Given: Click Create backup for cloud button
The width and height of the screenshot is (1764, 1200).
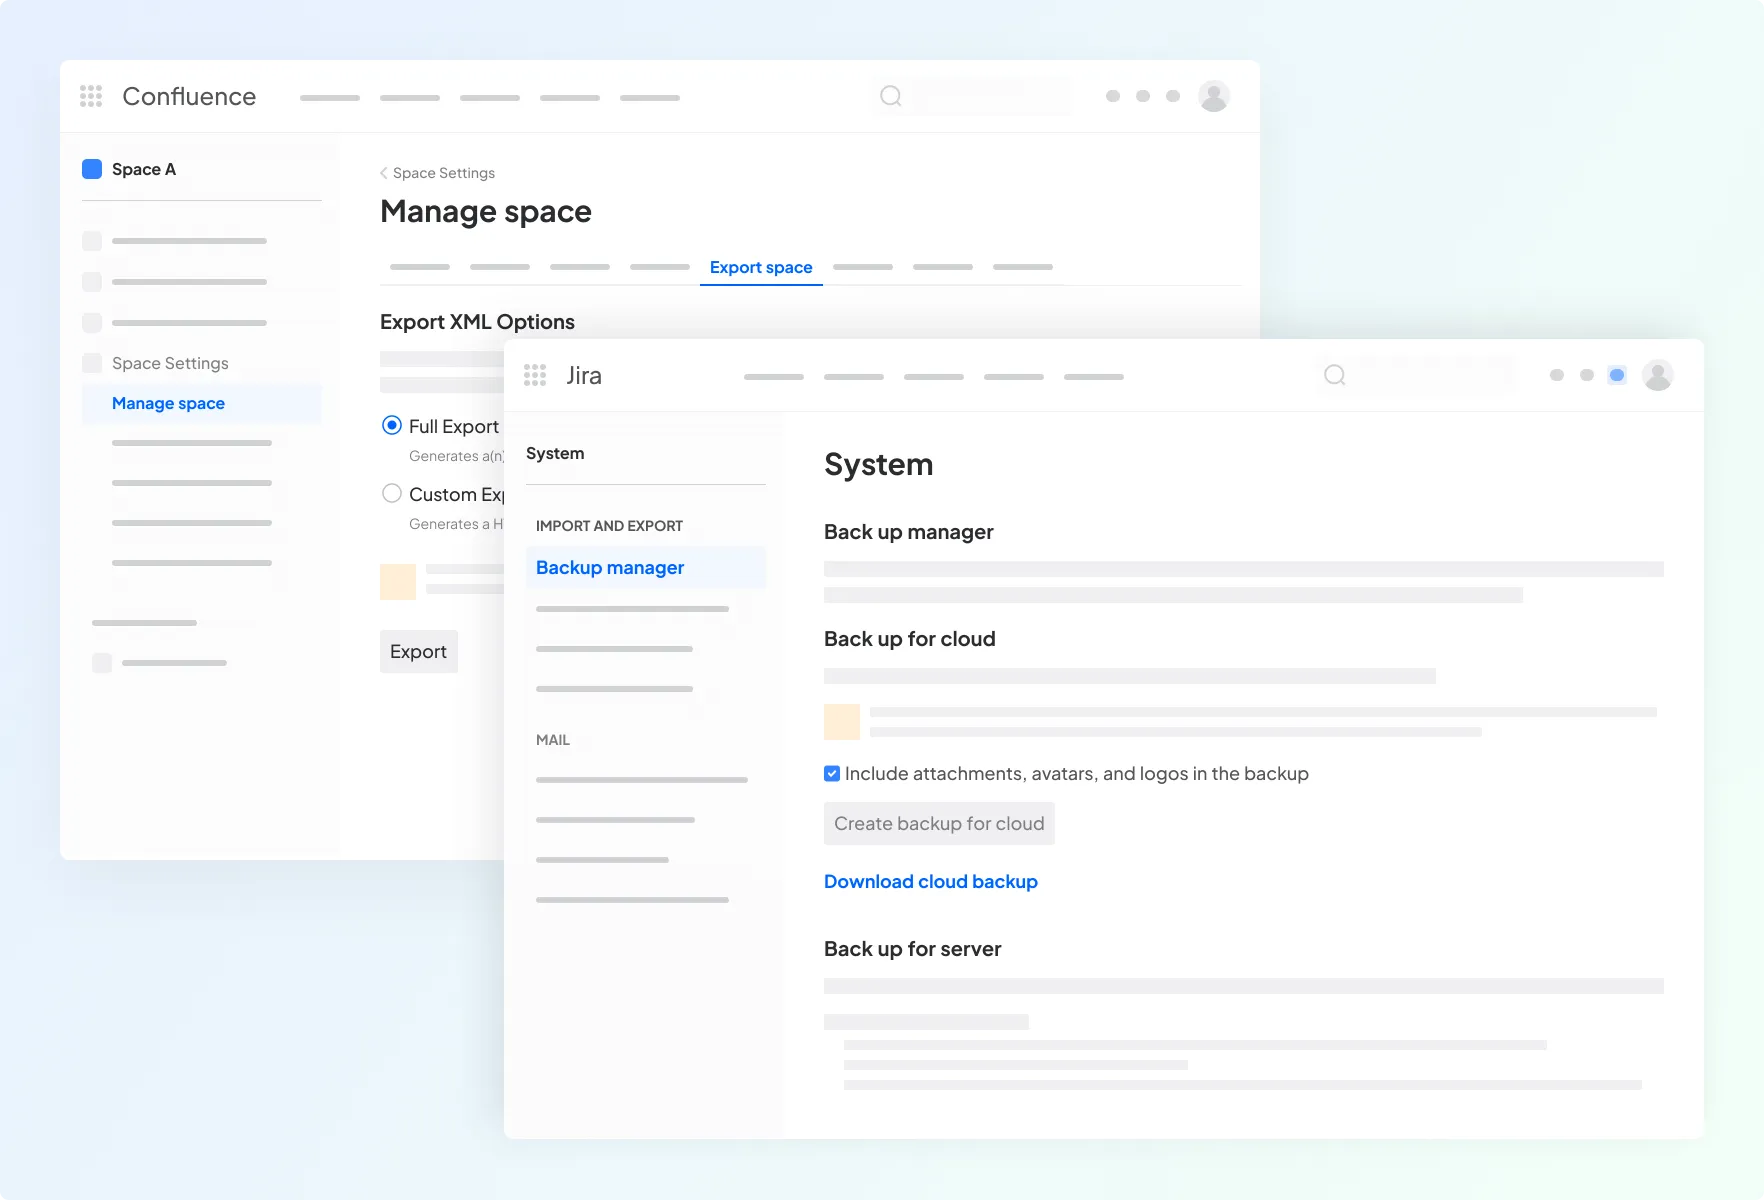Looking at the screenshot, I should 938,823.
